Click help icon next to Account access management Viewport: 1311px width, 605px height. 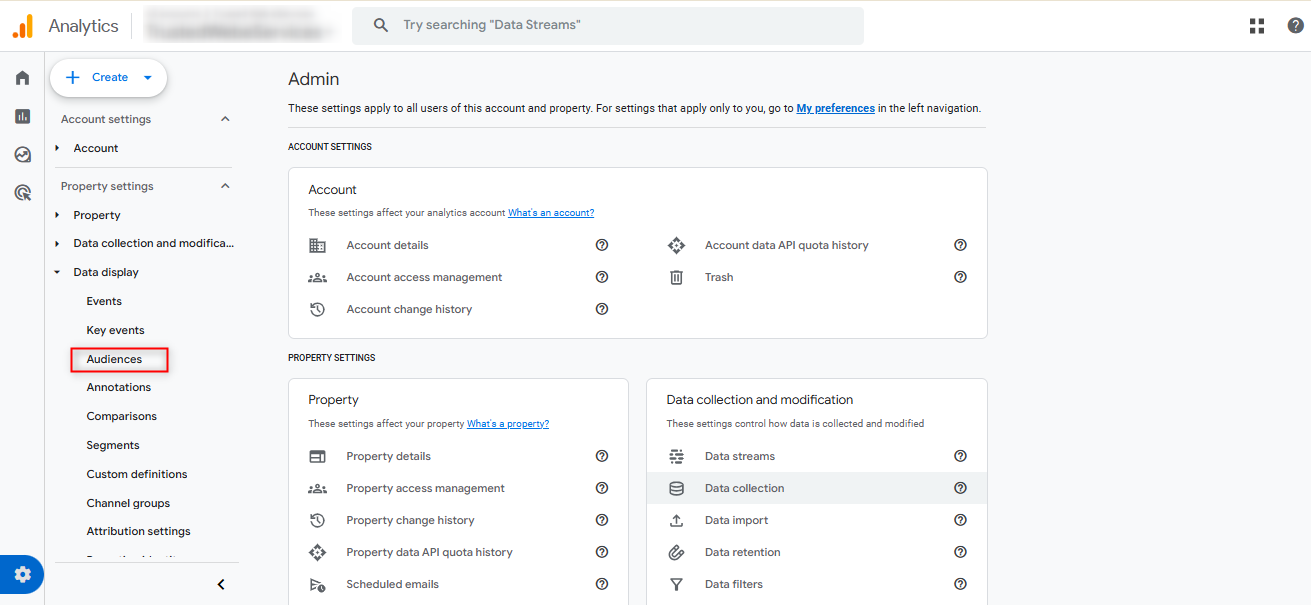pos(602,277)
